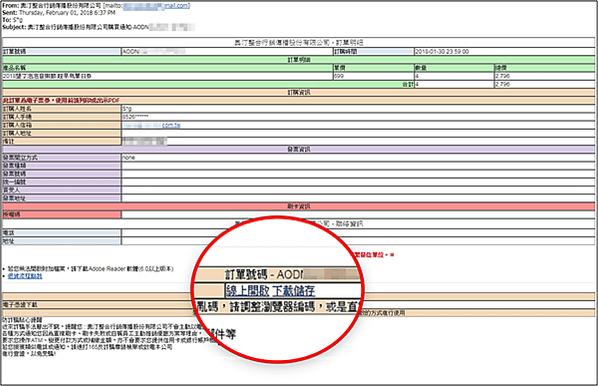Open the blue link below Adobe Reader note

[x=25, y=276]
